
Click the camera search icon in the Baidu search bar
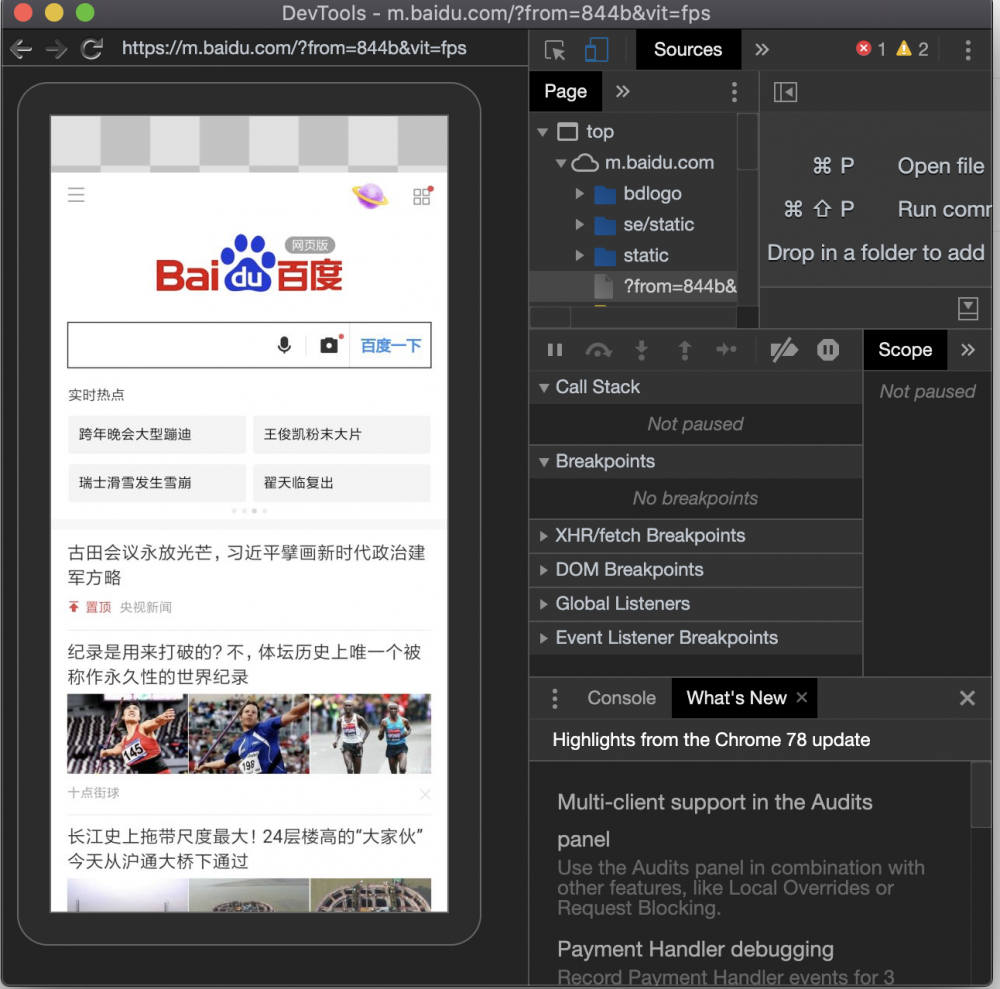click(329, 343)
